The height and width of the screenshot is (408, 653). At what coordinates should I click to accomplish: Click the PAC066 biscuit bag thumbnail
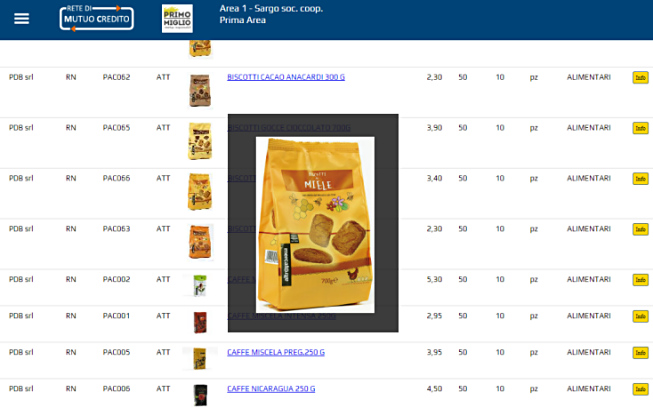(200, 192)
